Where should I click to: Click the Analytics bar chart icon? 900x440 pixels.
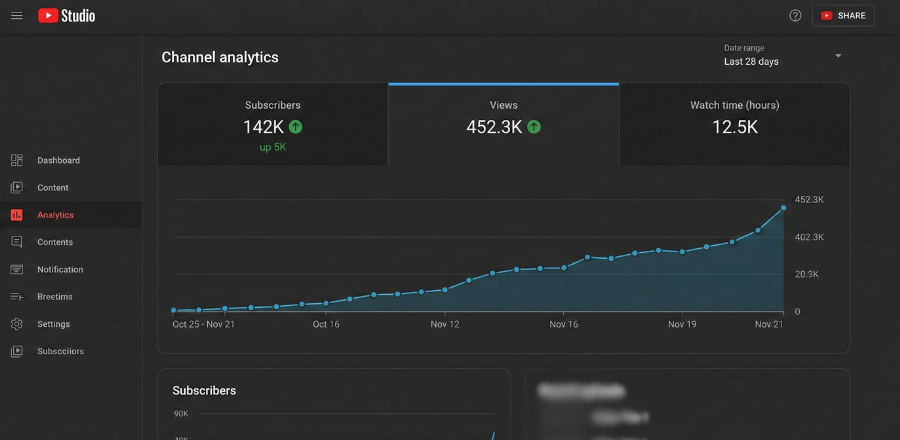17,215
